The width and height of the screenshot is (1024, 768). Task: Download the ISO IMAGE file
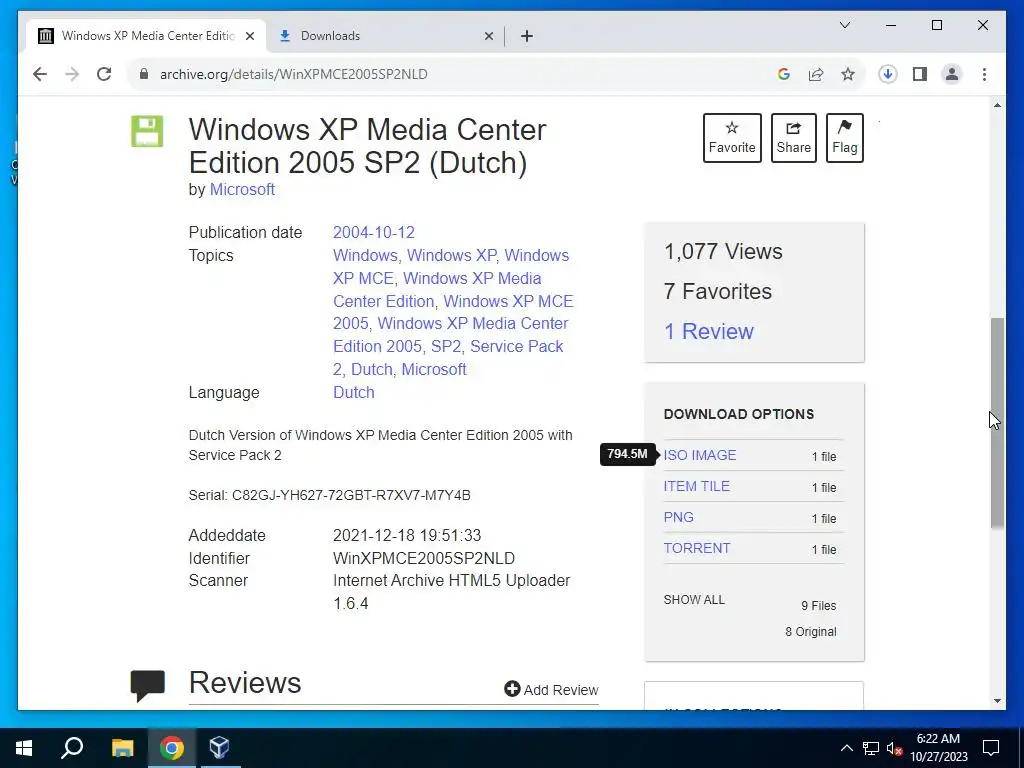click(699, 455)
